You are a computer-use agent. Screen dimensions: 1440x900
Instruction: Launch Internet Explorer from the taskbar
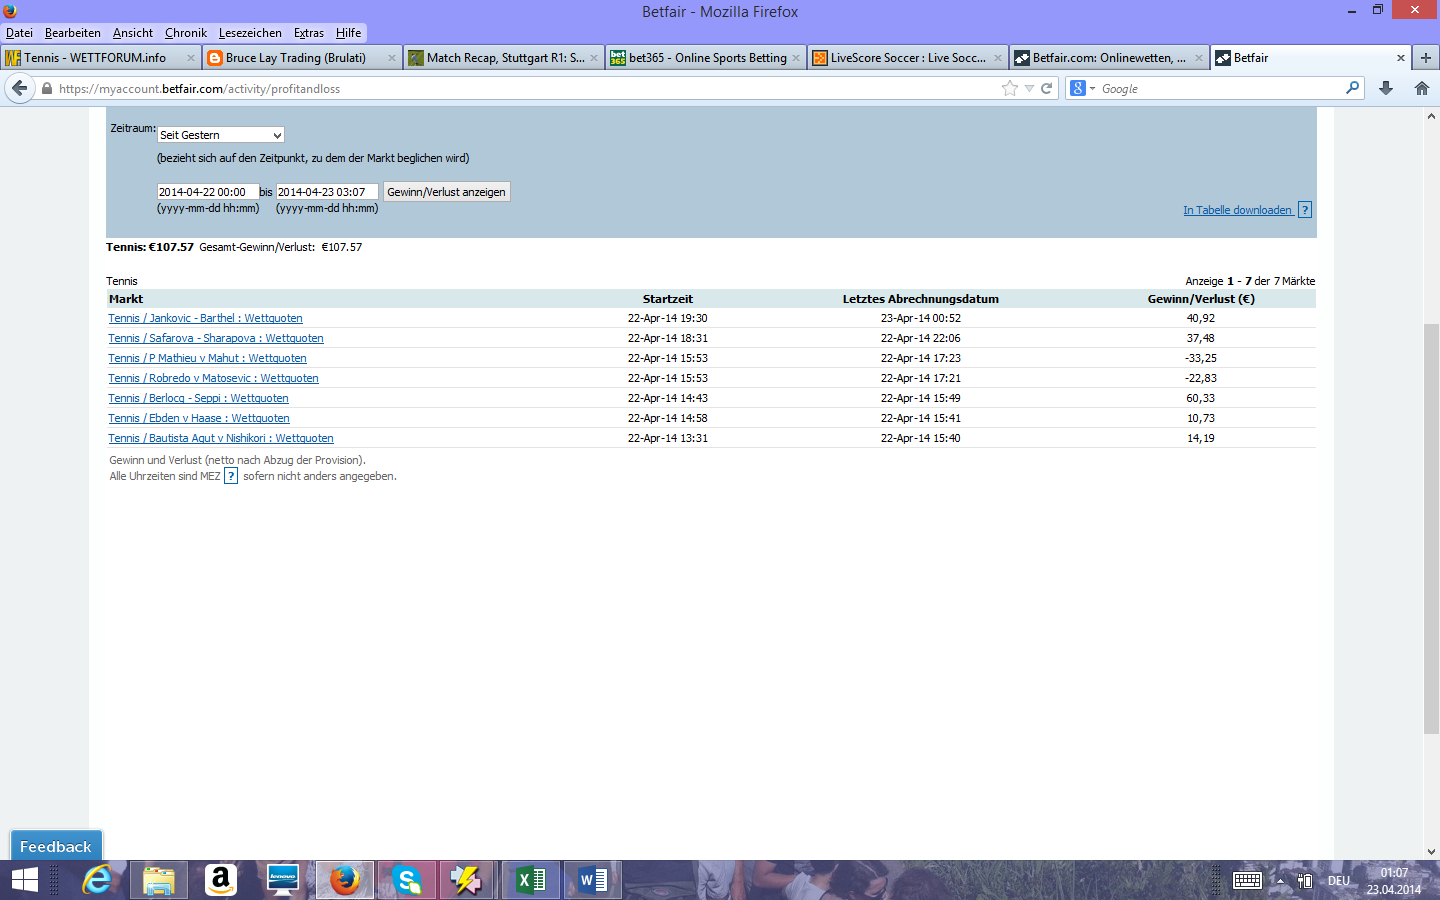(x=97, y=880)
